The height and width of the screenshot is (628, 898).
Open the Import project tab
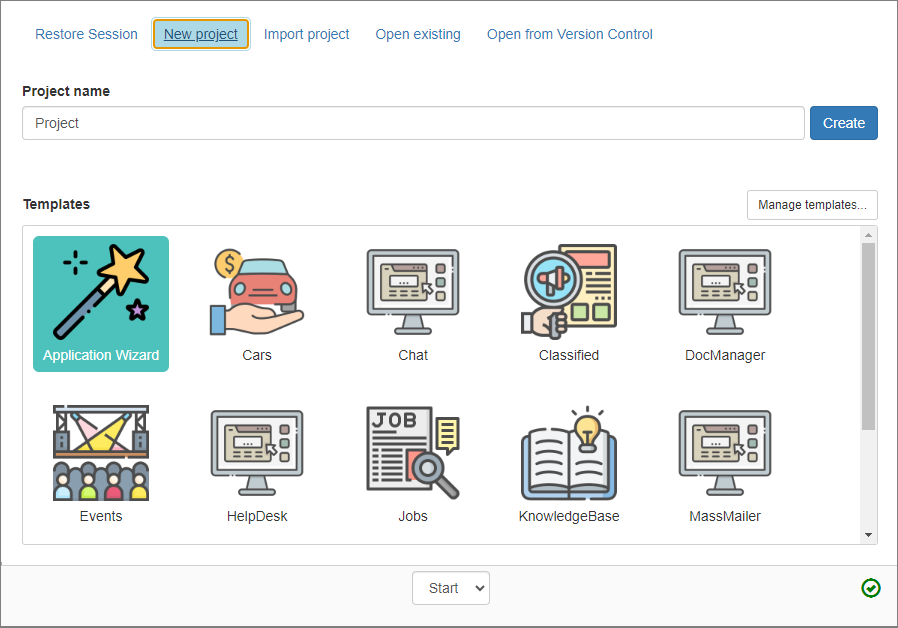click(x=306, y=34)
